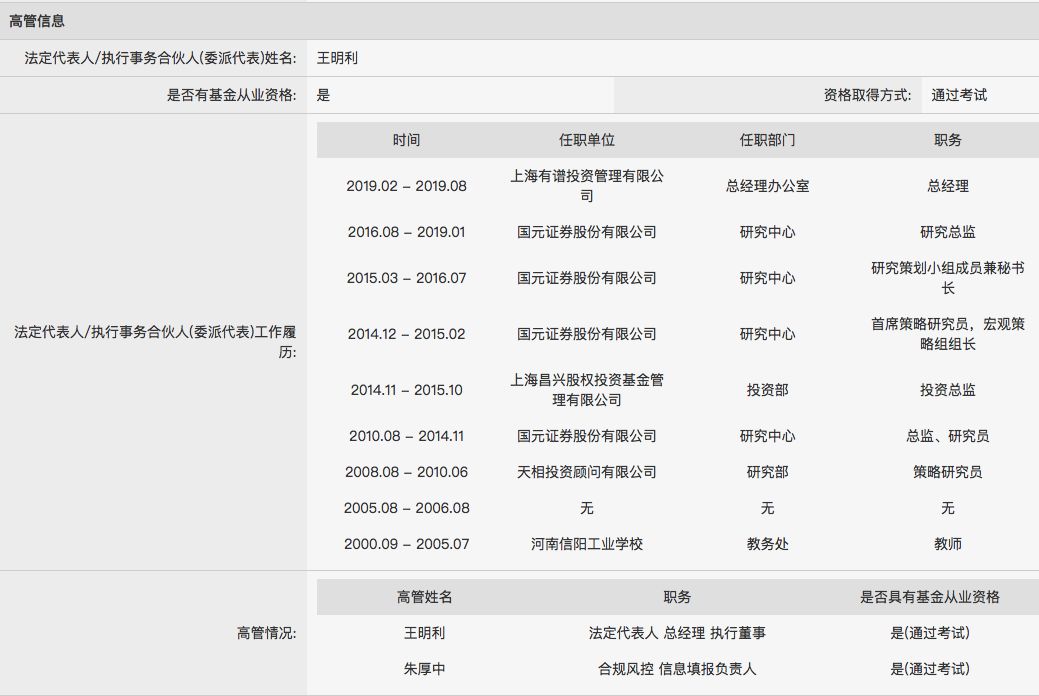Select the period 2016.08 – 2019.01
1039x696 pixels.
pos(406,232)
